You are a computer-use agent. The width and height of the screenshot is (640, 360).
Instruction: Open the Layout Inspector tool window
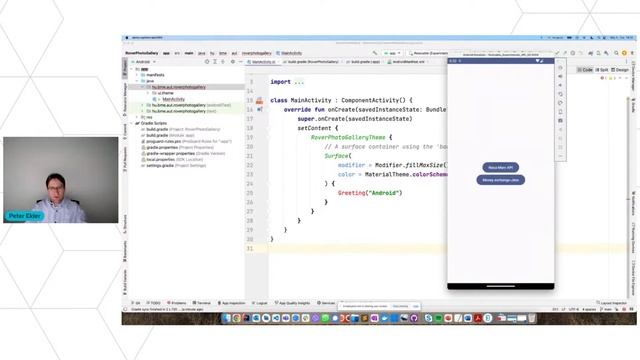pyautogui.click(x=611, y=303)
